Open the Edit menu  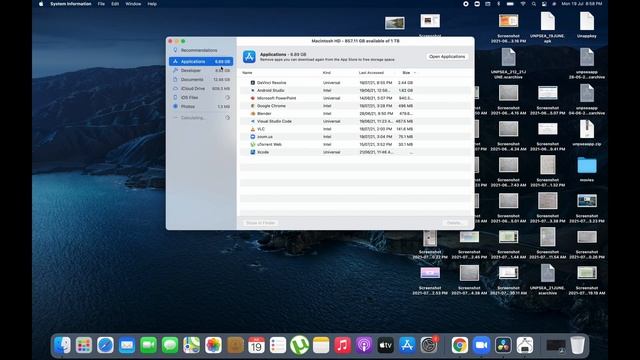click(x=115, y=4)
